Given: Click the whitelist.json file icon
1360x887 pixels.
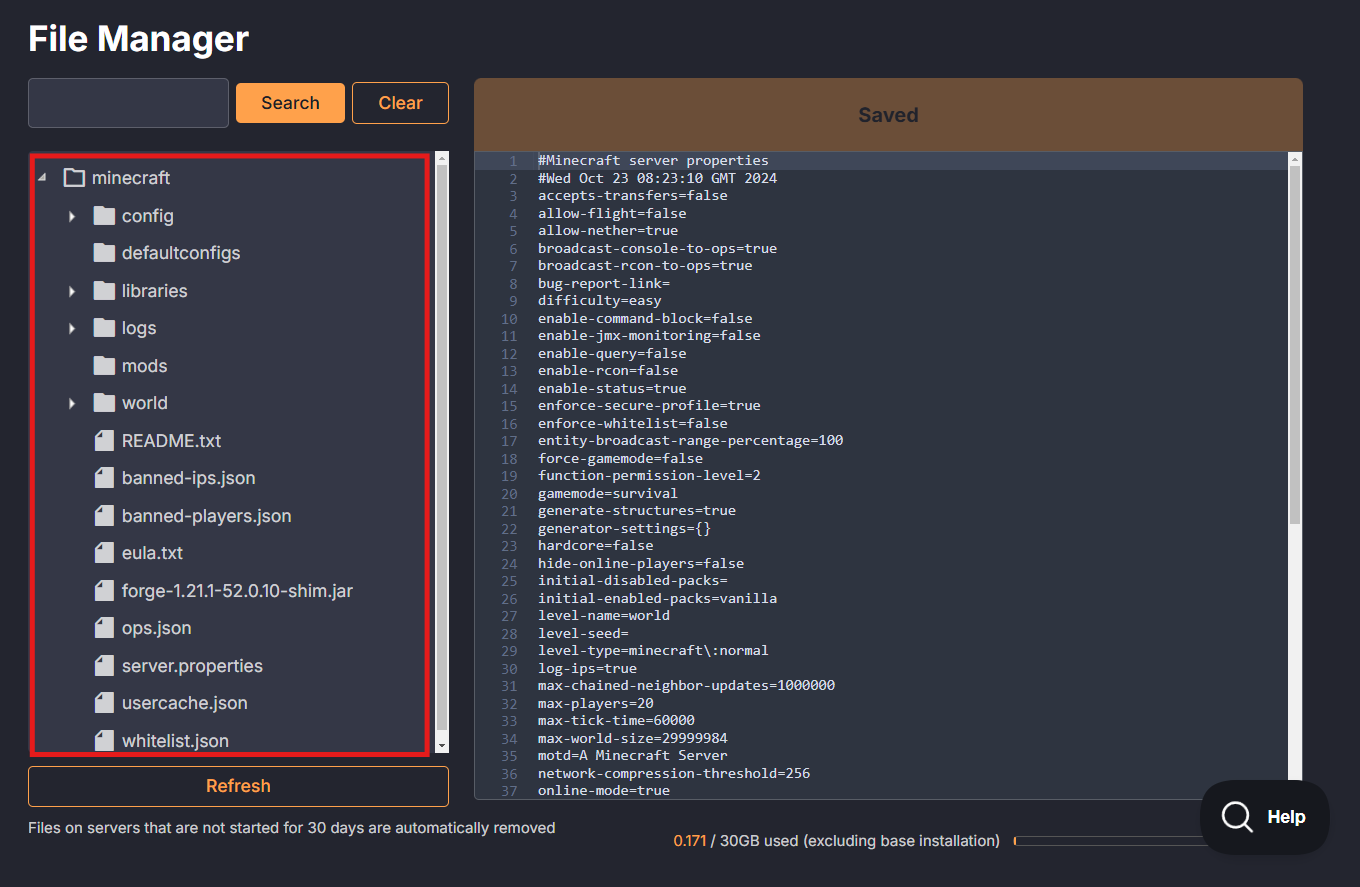Looking at the screenshot, I should (x=104, y=741).
